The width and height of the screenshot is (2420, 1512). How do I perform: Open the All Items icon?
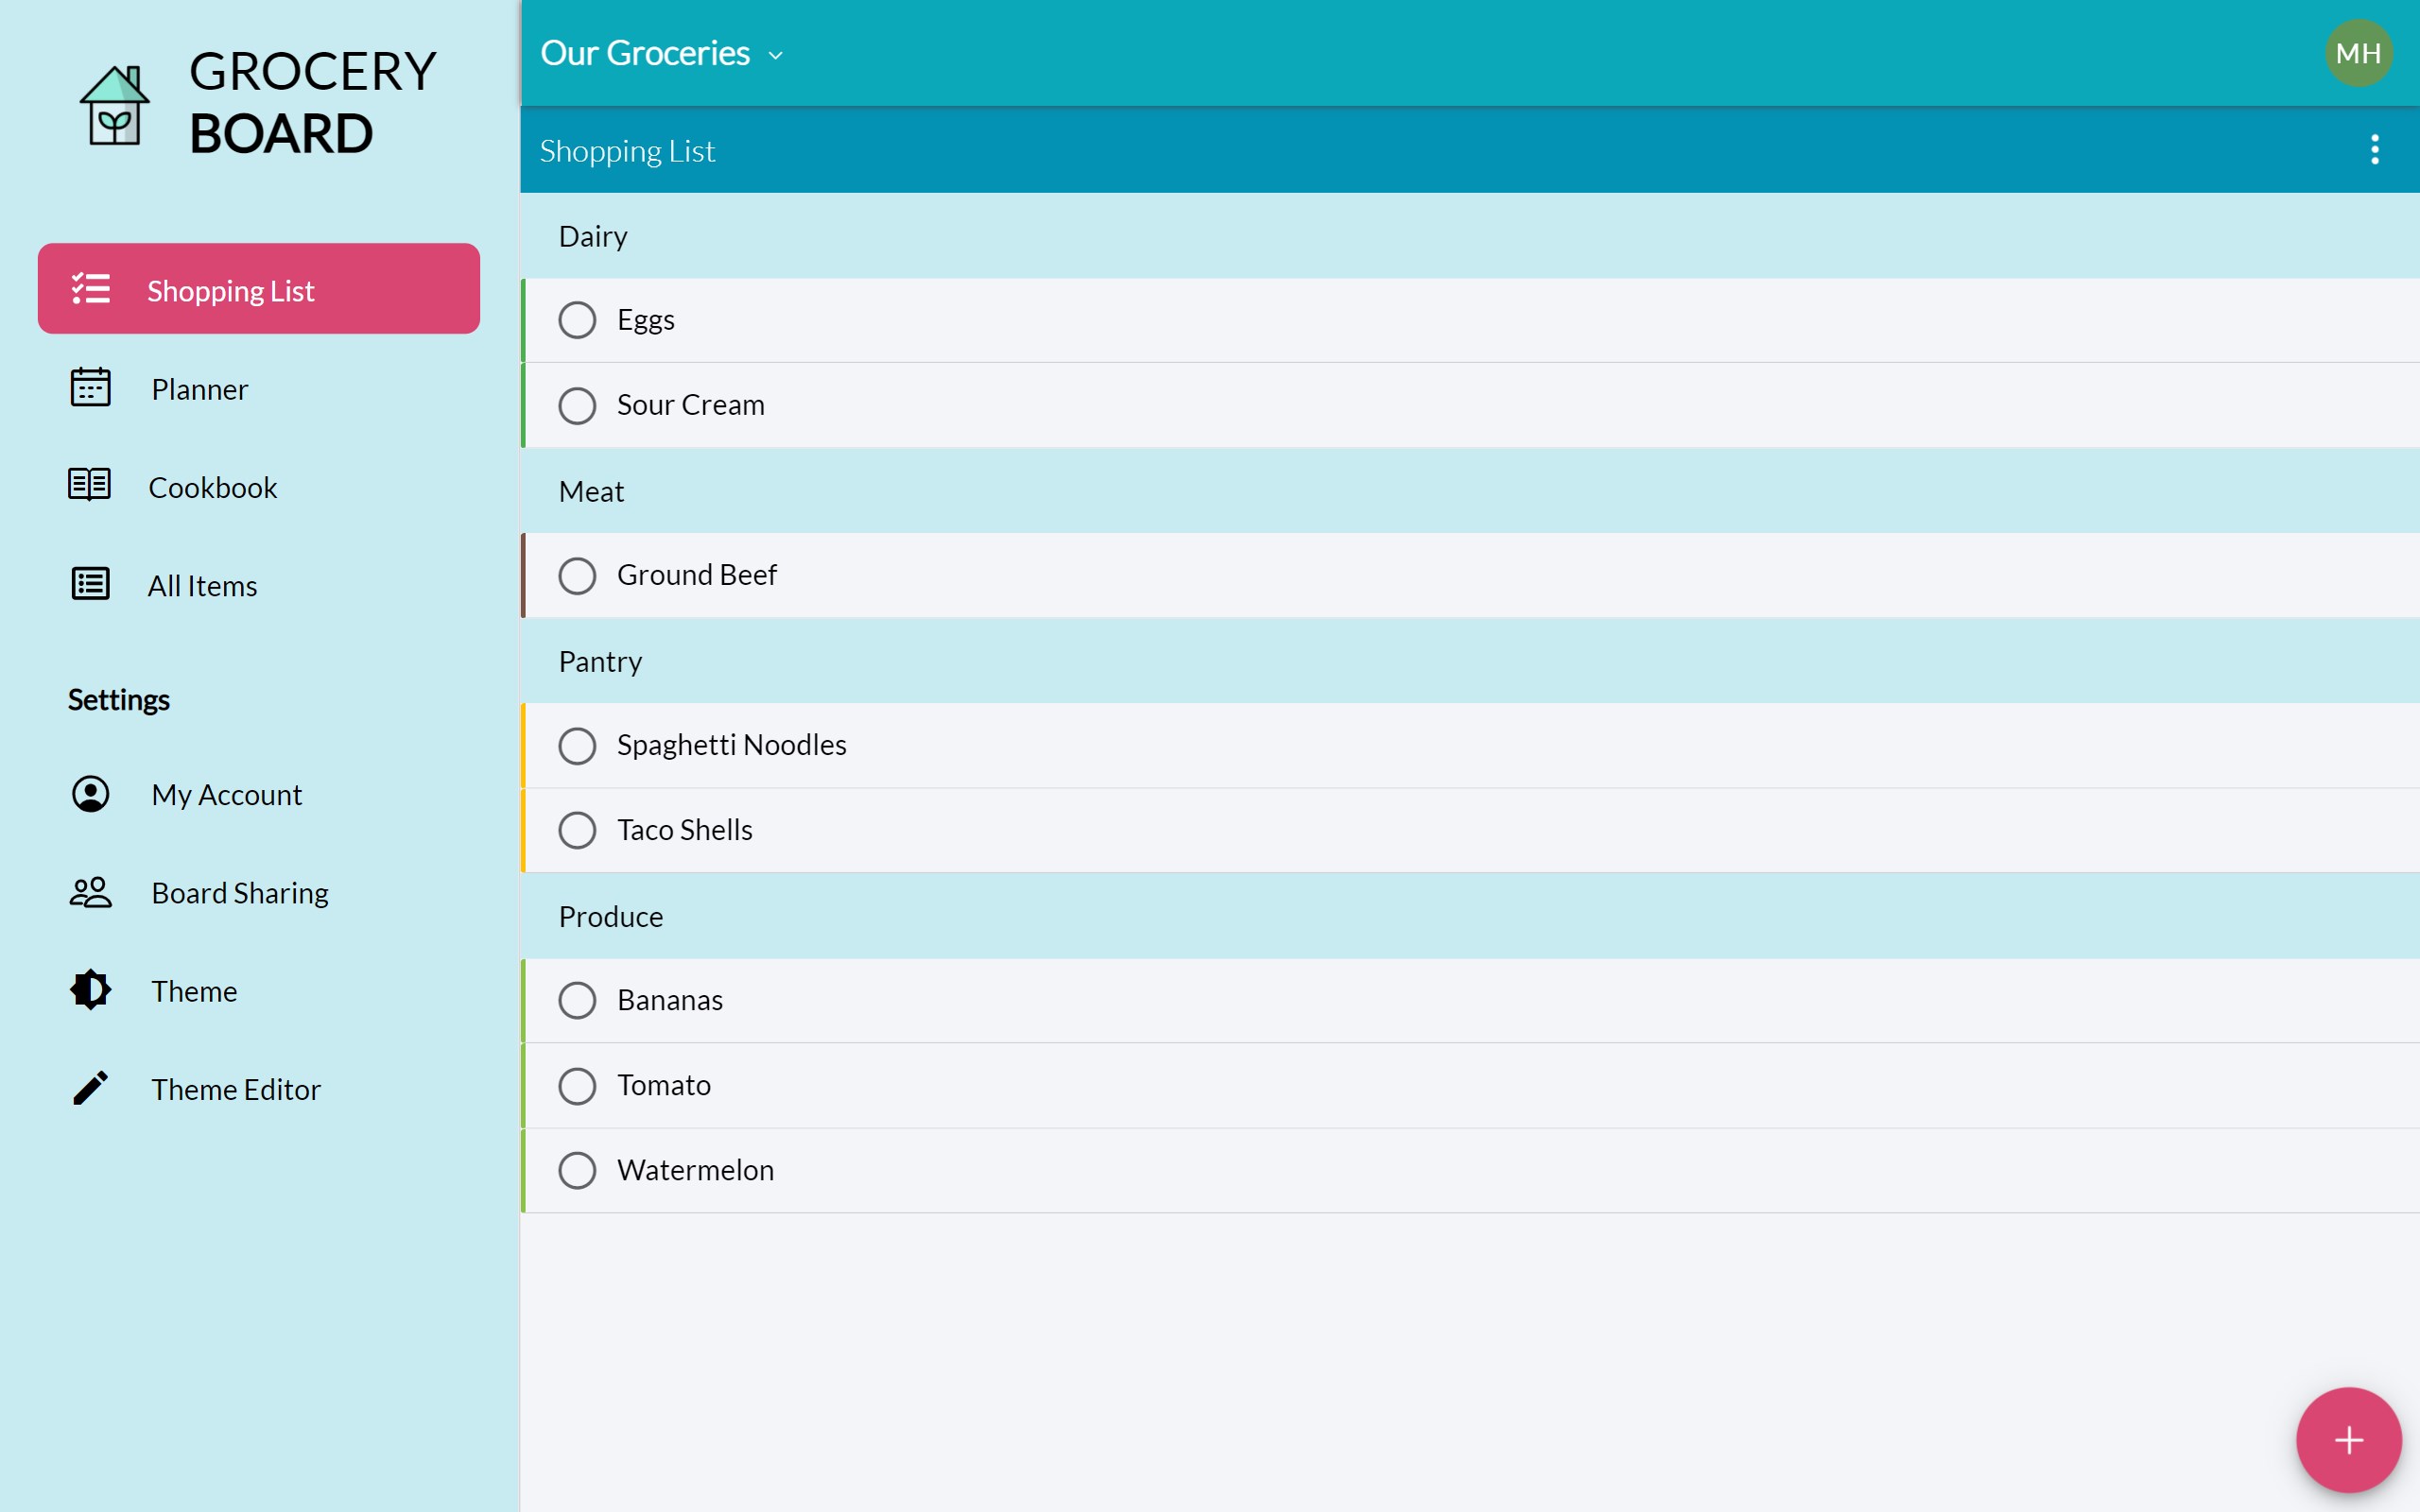[x=89, y=584]
